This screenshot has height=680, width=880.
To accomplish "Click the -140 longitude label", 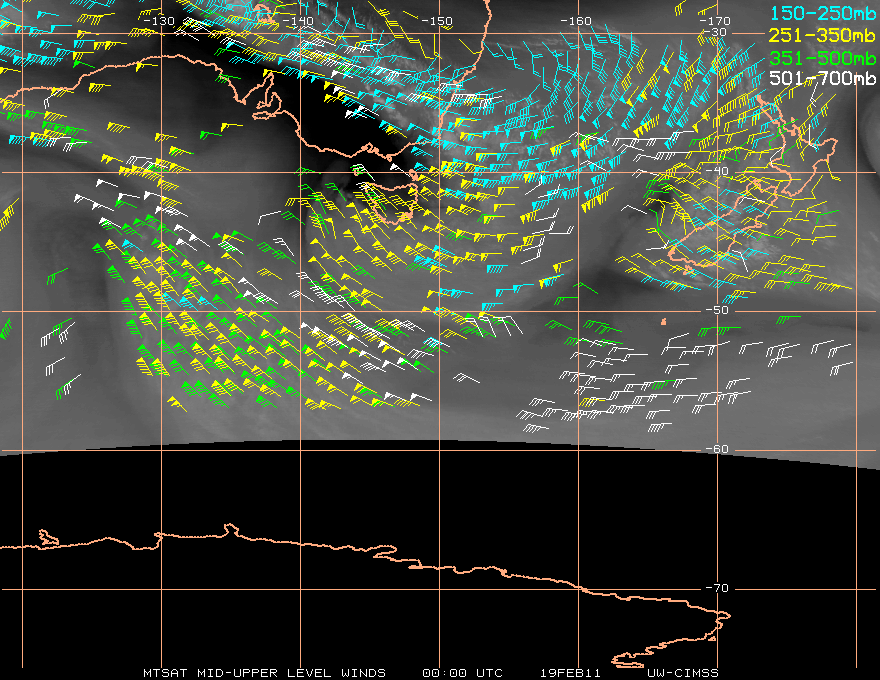I will (x=298, y=21).
